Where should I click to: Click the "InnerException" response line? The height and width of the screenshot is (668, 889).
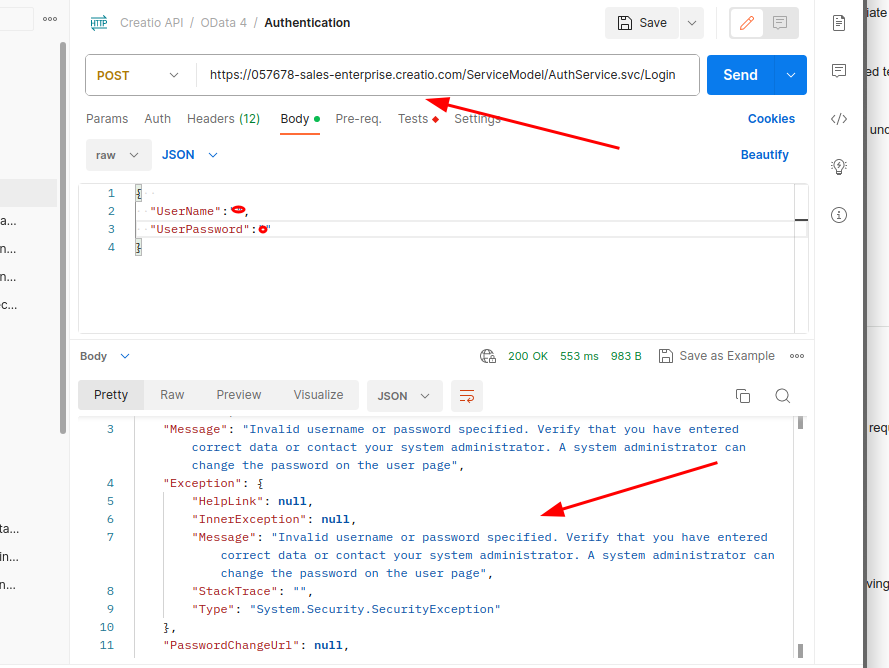(x=274, y=519)
